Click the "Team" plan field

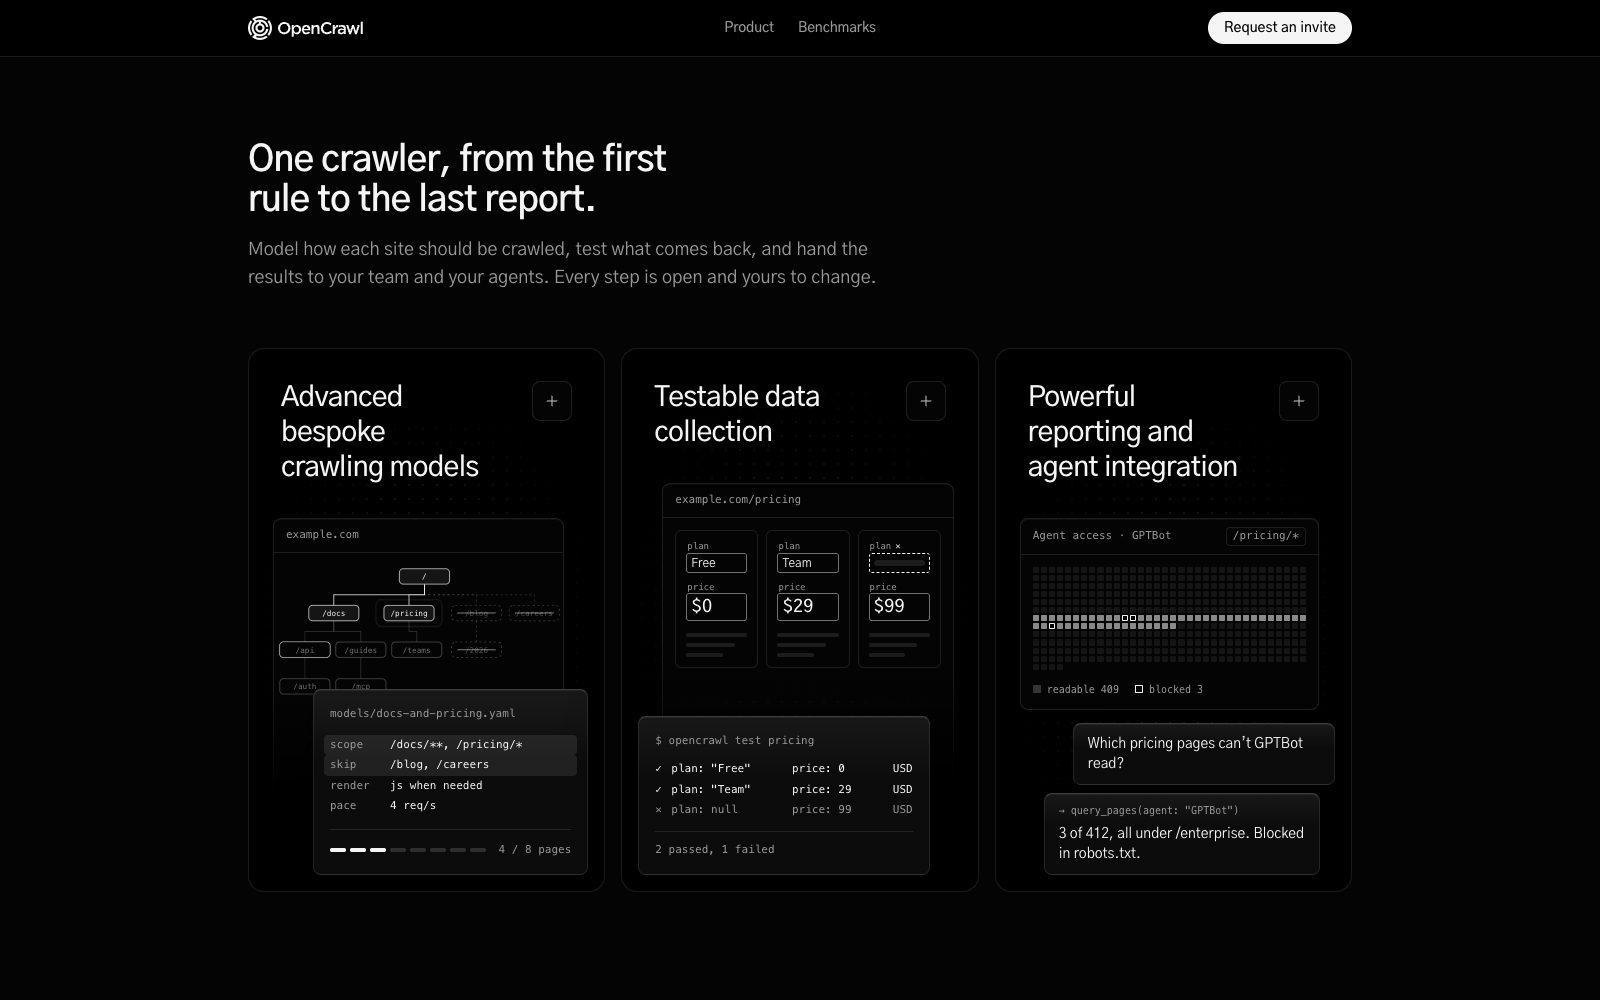pyautogui.click(x=807, y=563)
